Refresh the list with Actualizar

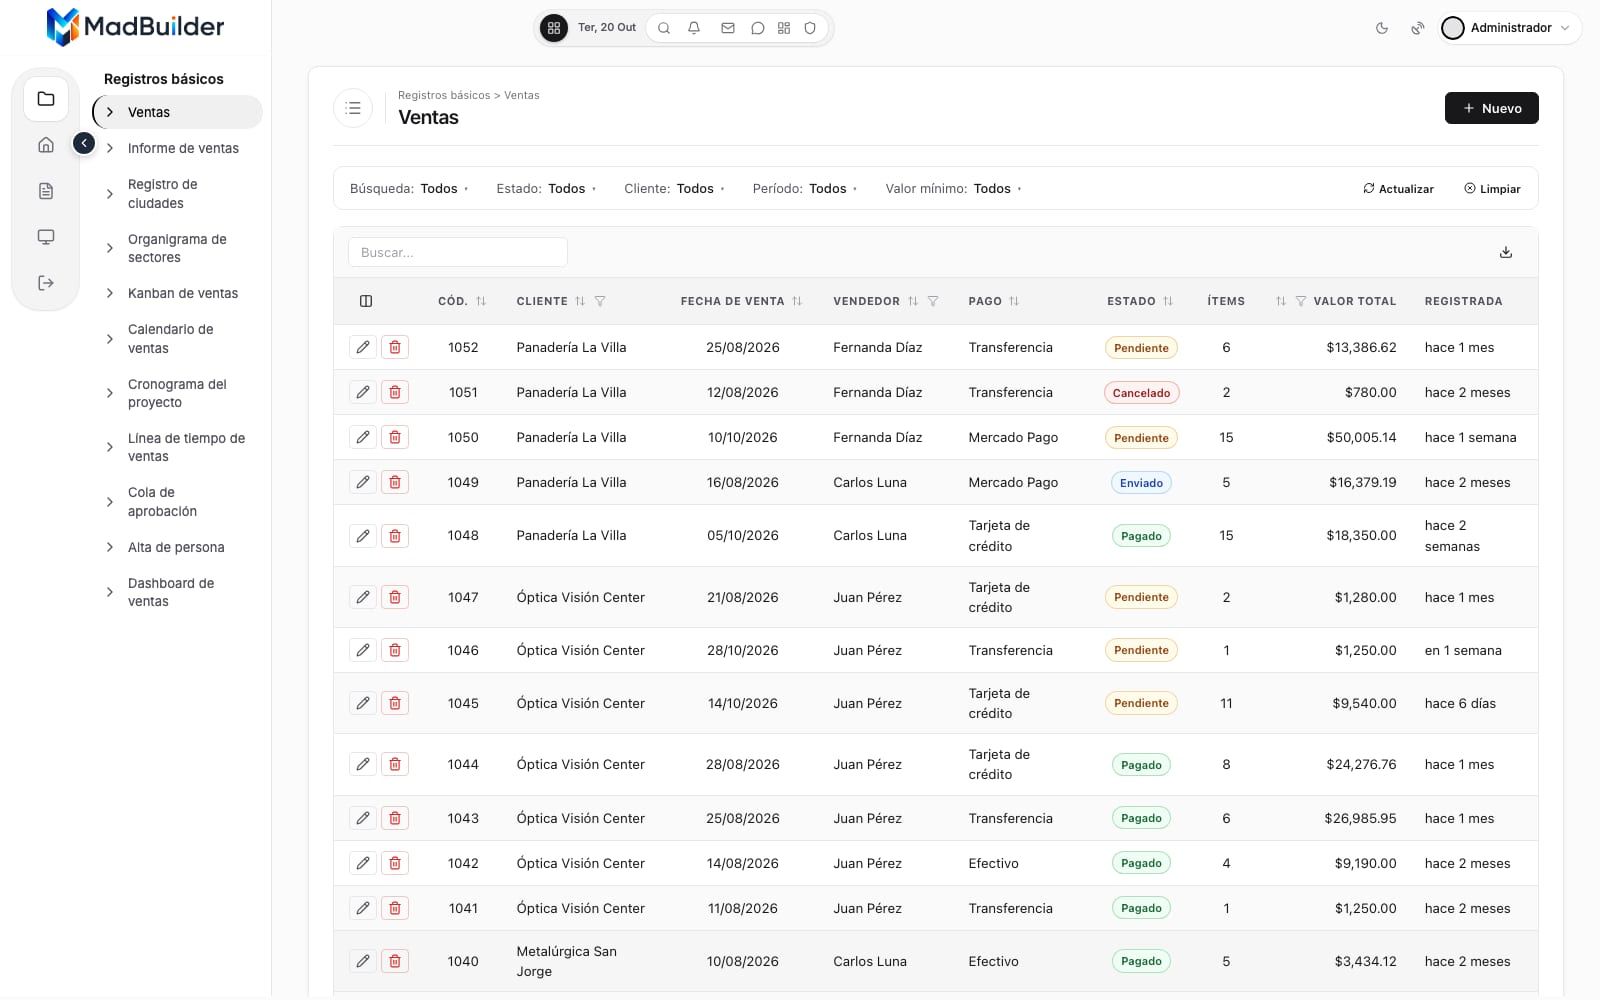(x=1398, y=189)
